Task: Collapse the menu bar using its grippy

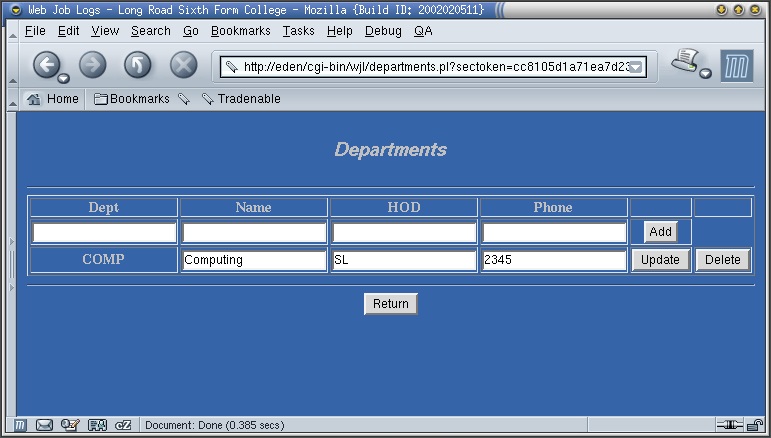Action: click(13, 31)
